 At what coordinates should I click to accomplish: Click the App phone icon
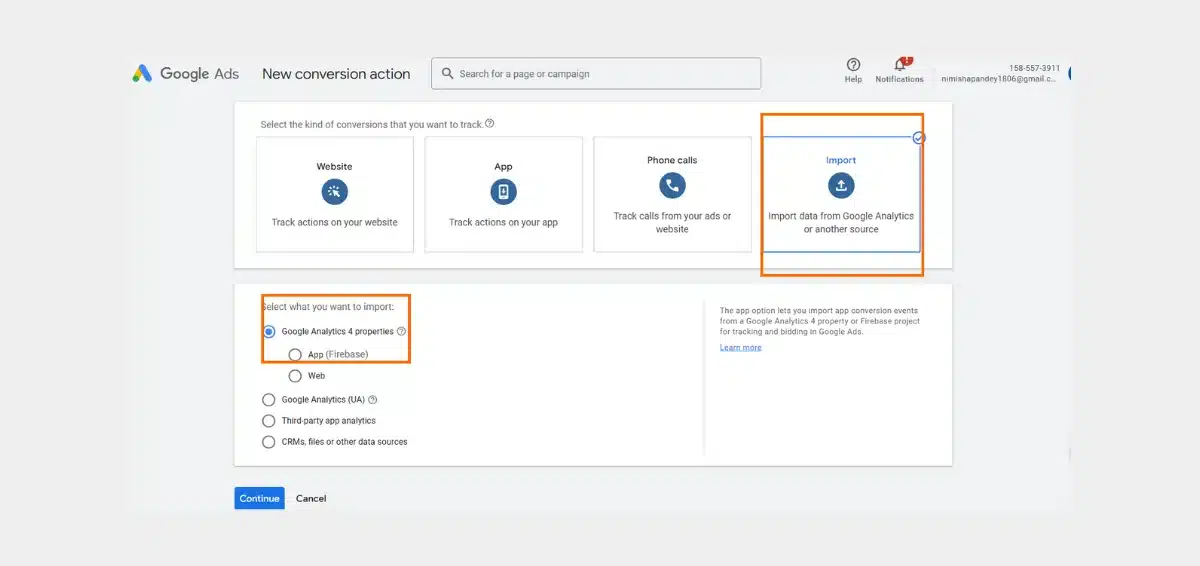point(503,192)
